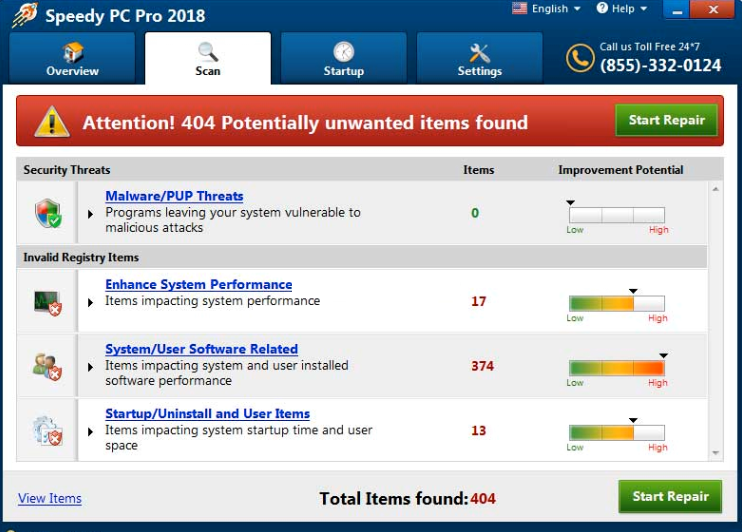Click the yellow warning triangle icon
Image resolution: width=744 pixels, height=532 pixels.
pyautogui.click(x=51, y=122)
